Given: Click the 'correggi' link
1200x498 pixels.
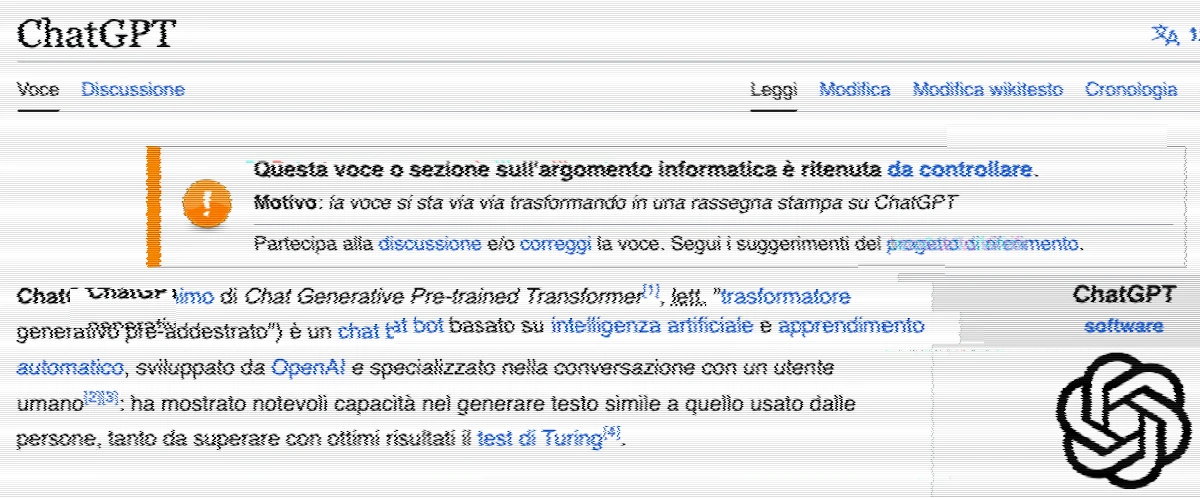Looking at the screenshot, I should 555,243.
